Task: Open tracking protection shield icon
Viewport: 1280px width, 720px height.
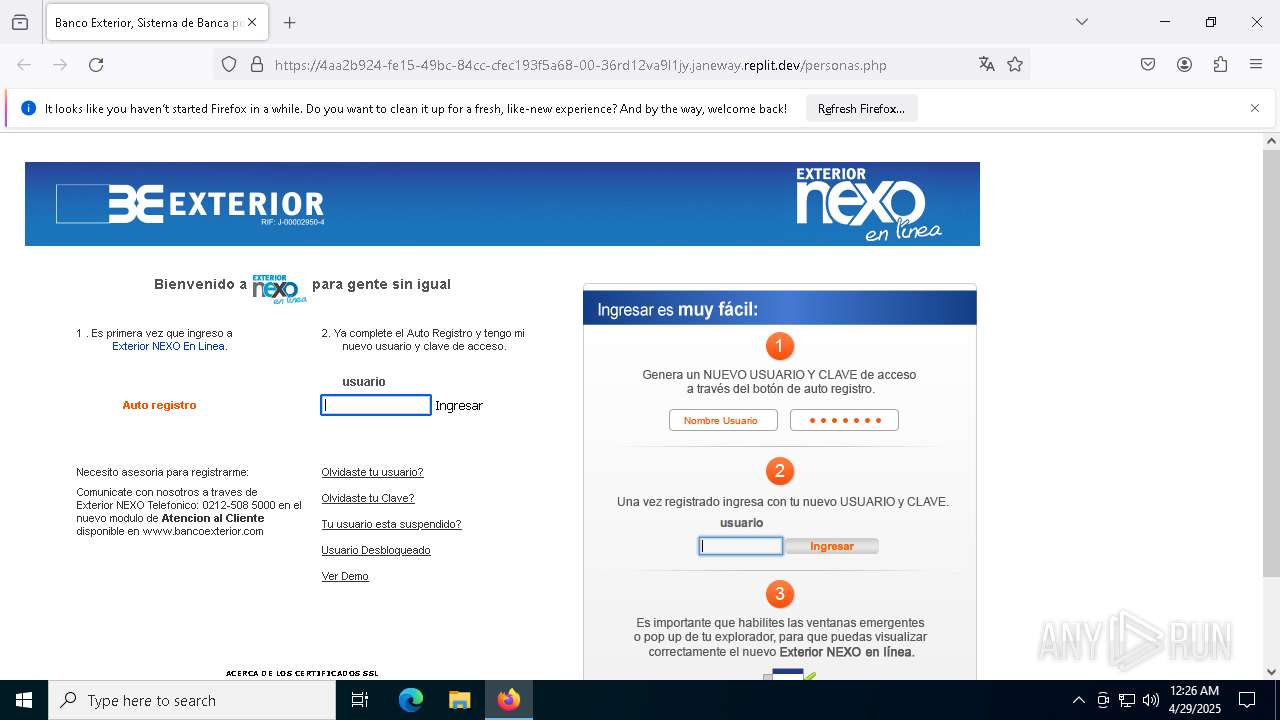Action: click(x=229, y=65)
